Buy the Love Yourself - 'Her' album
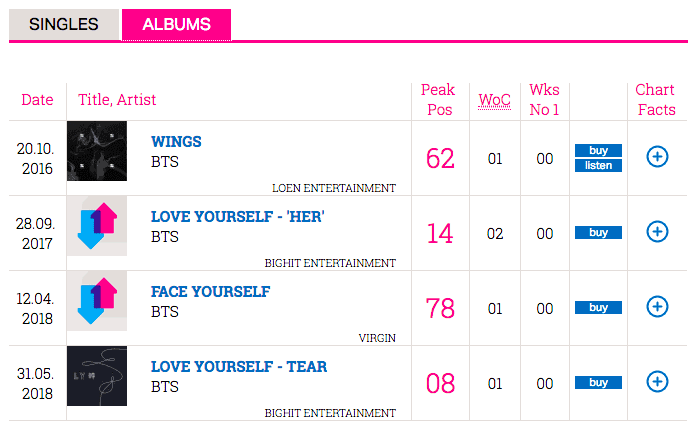 click(x=598, y=232)
